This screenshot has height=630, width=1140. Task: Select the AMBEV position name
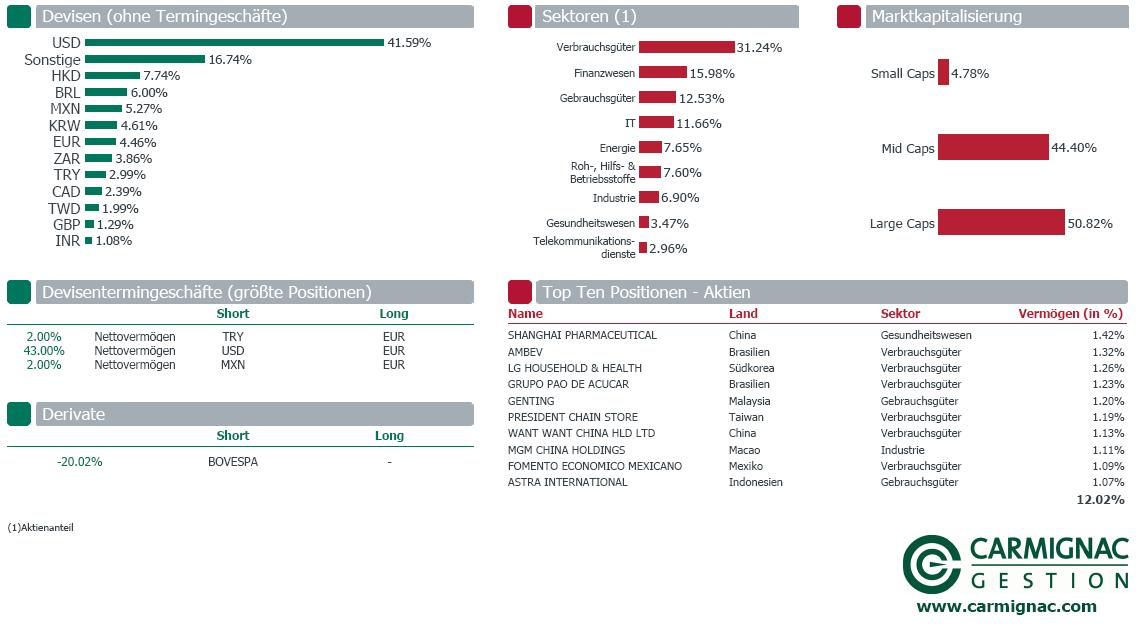[525, 352]
